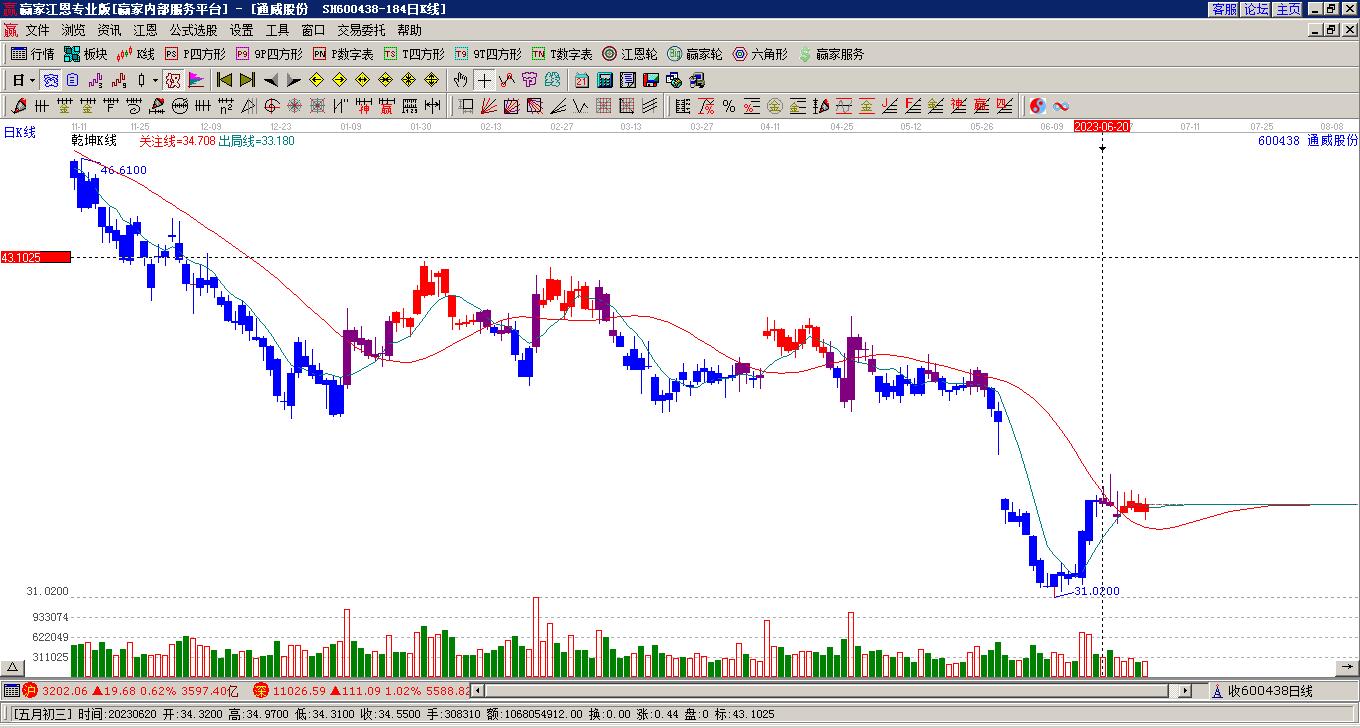Open the P数字表 number table
The width and height of the screenshot is (1360, 728).
coord(343,54)
